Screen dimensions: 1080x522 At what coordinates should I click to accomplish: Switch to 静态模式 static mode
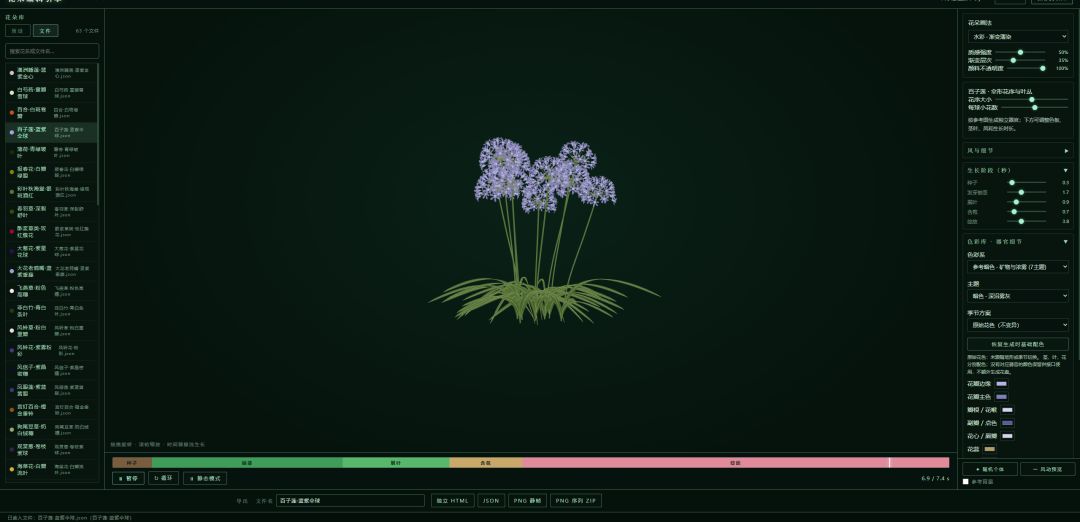(205, 478)
